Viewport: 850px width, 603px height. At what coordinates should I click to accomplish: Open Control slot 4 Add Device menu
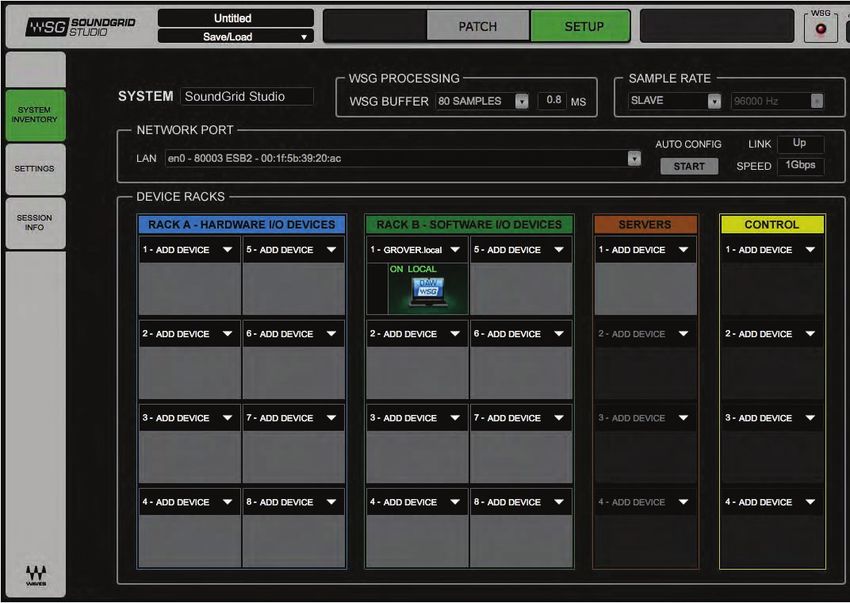(x=772, y=502)
